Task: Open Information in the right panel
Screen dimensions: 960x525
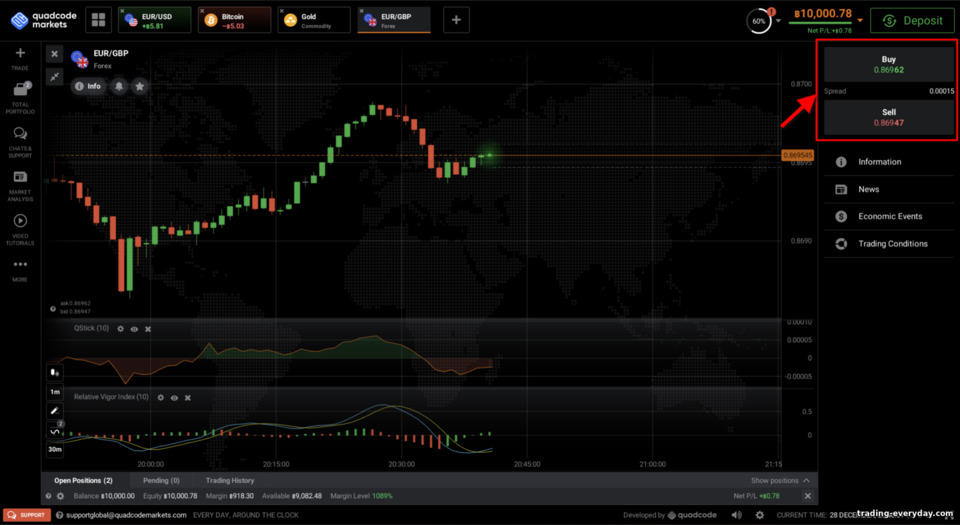Action: [888, 162]
